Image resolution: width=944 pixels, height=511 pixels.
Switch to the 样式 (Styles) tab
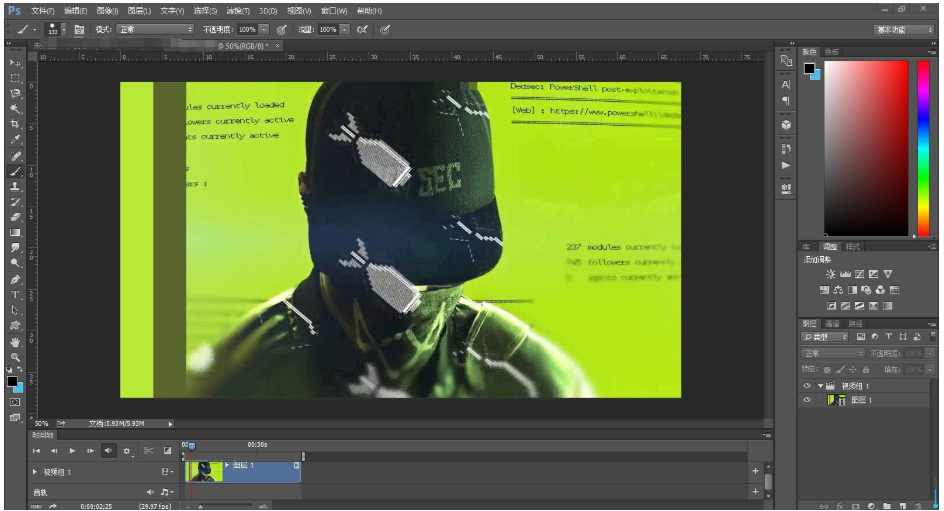853,246
